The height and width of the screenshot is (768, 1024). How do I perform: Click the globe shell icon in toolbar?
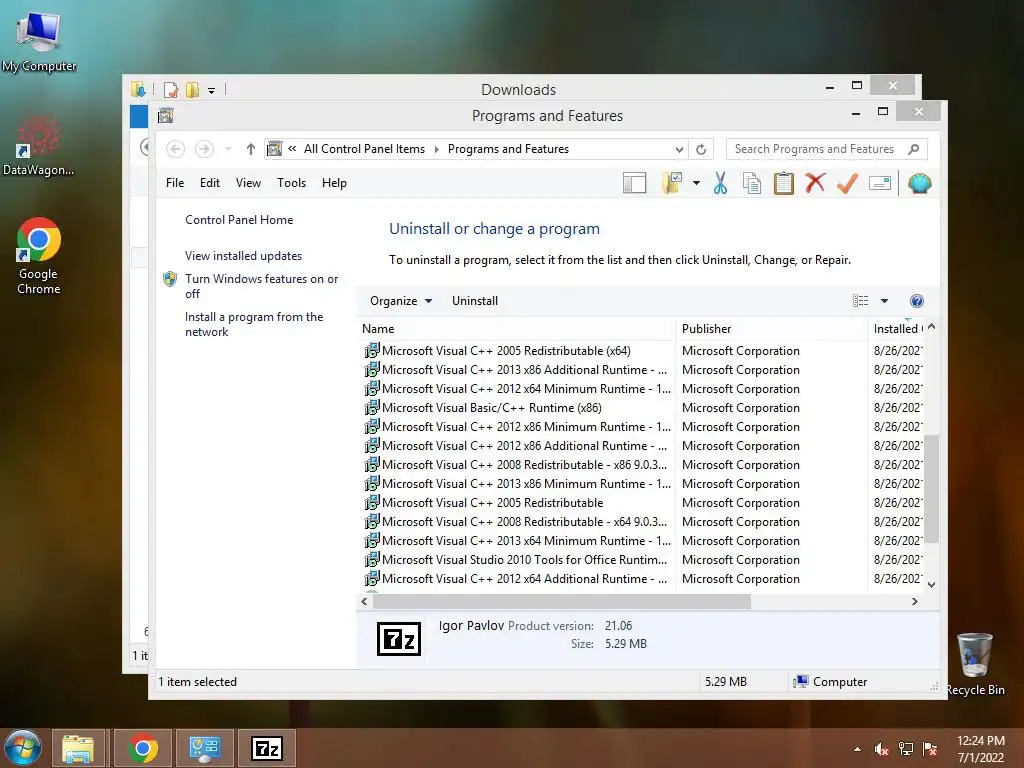919,184
